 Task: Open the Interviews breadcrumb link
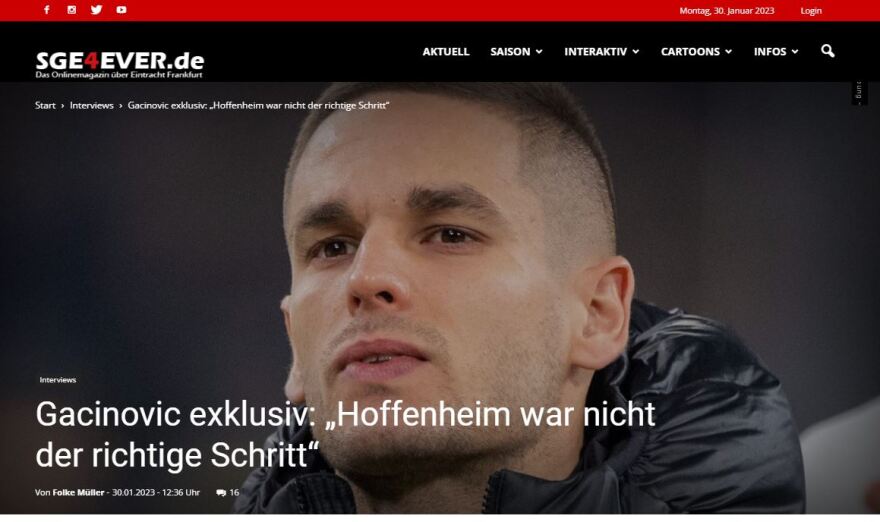tap(91, 106)
